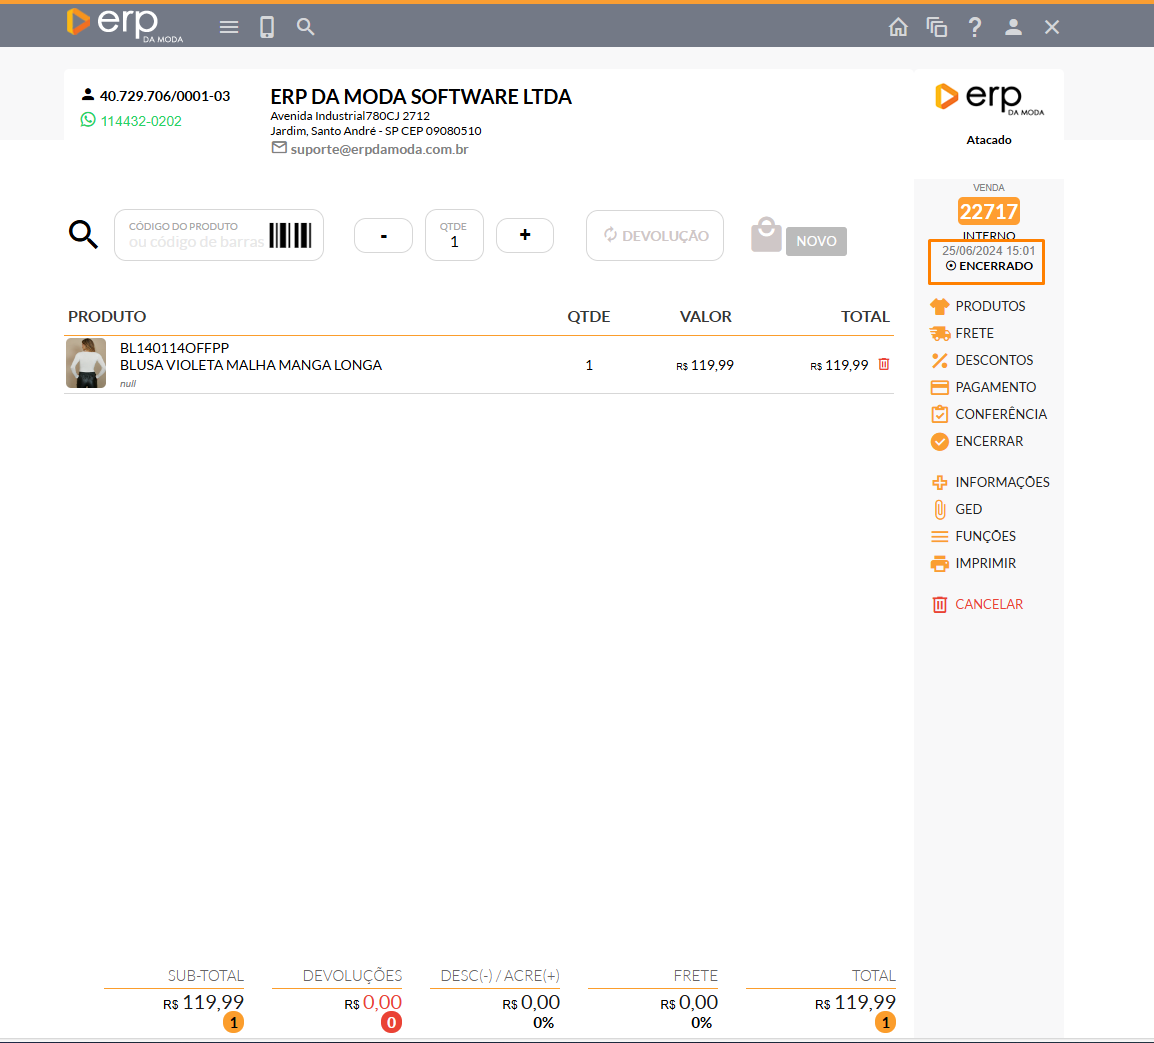Viewport: 1154px width, 1043px height.
Task: Increase quantity with the plus button
Action: (x=525, y=235)
